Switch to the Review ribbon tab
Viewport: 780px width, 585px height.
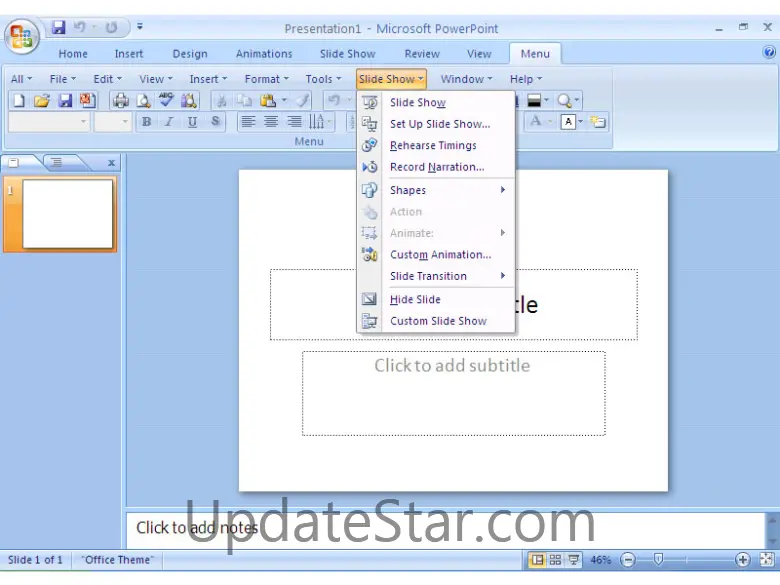[422, 54]
